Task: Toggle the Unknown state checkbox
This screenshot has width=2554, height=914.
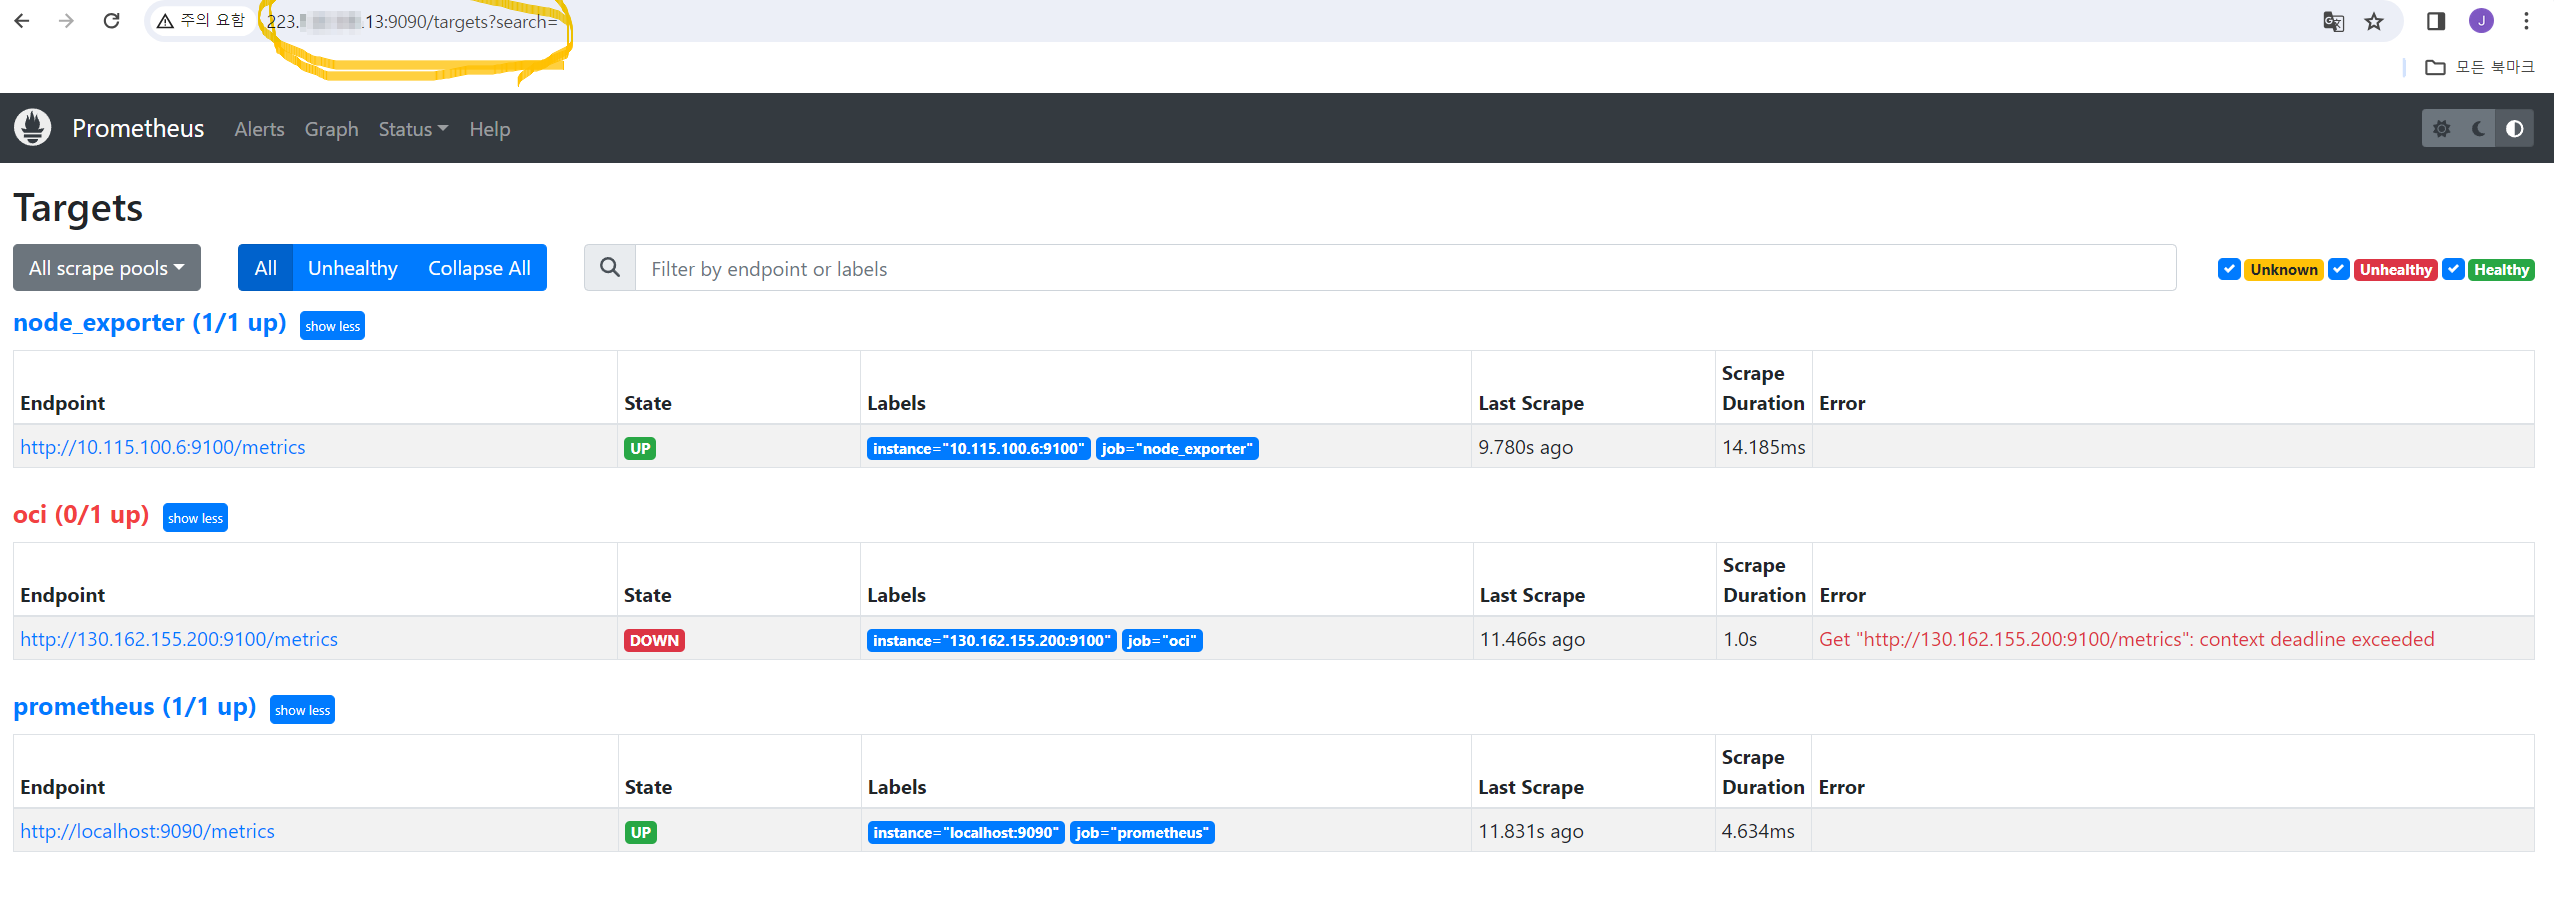Action: tap(2229, 269)
